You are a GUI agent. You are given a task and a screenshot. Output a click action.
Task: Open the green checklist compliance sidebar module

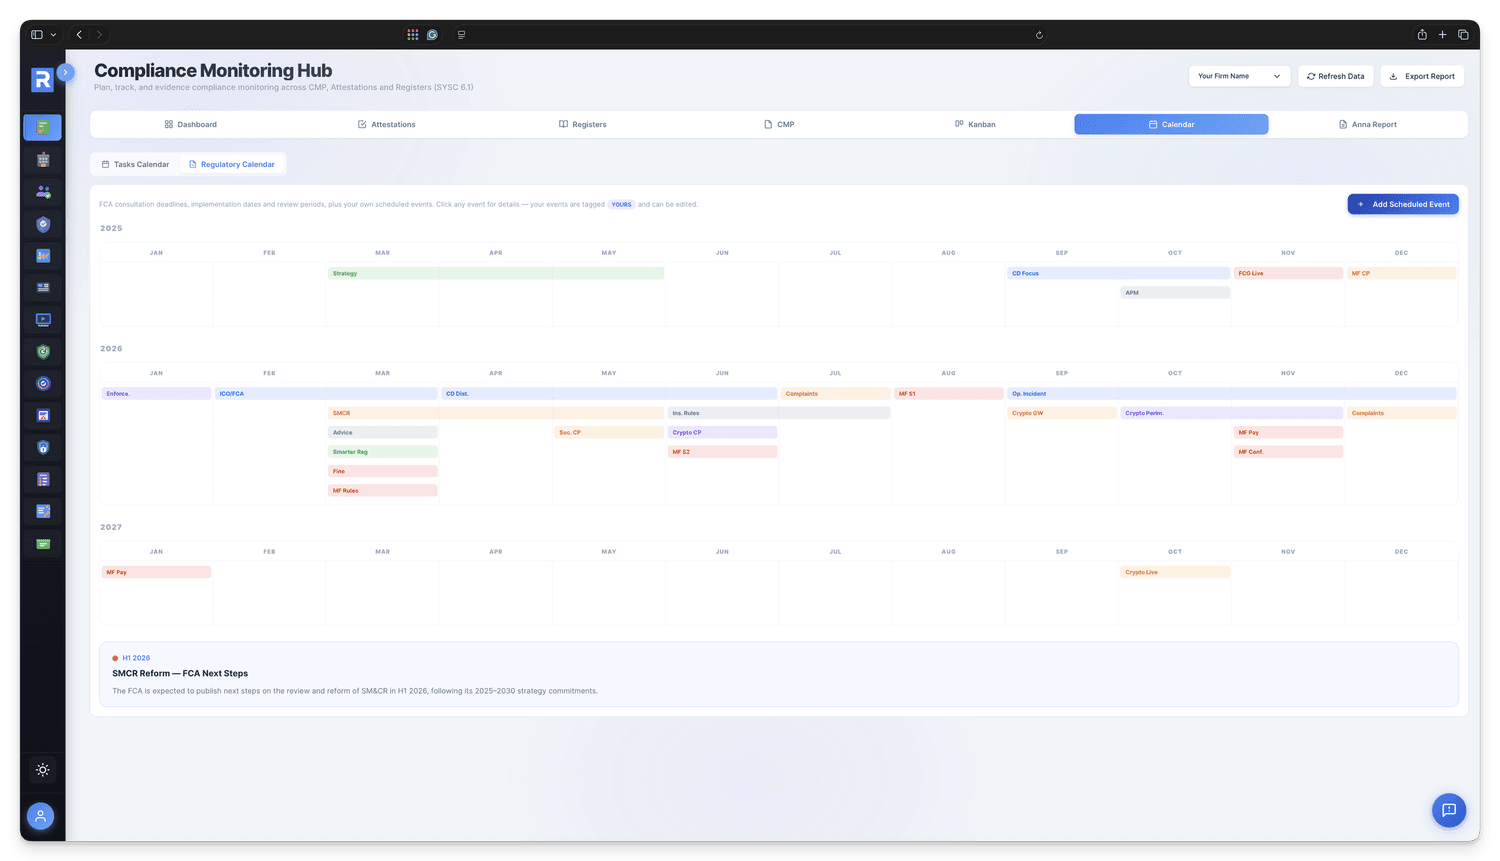pyautogui.click(x=43, y=127)
